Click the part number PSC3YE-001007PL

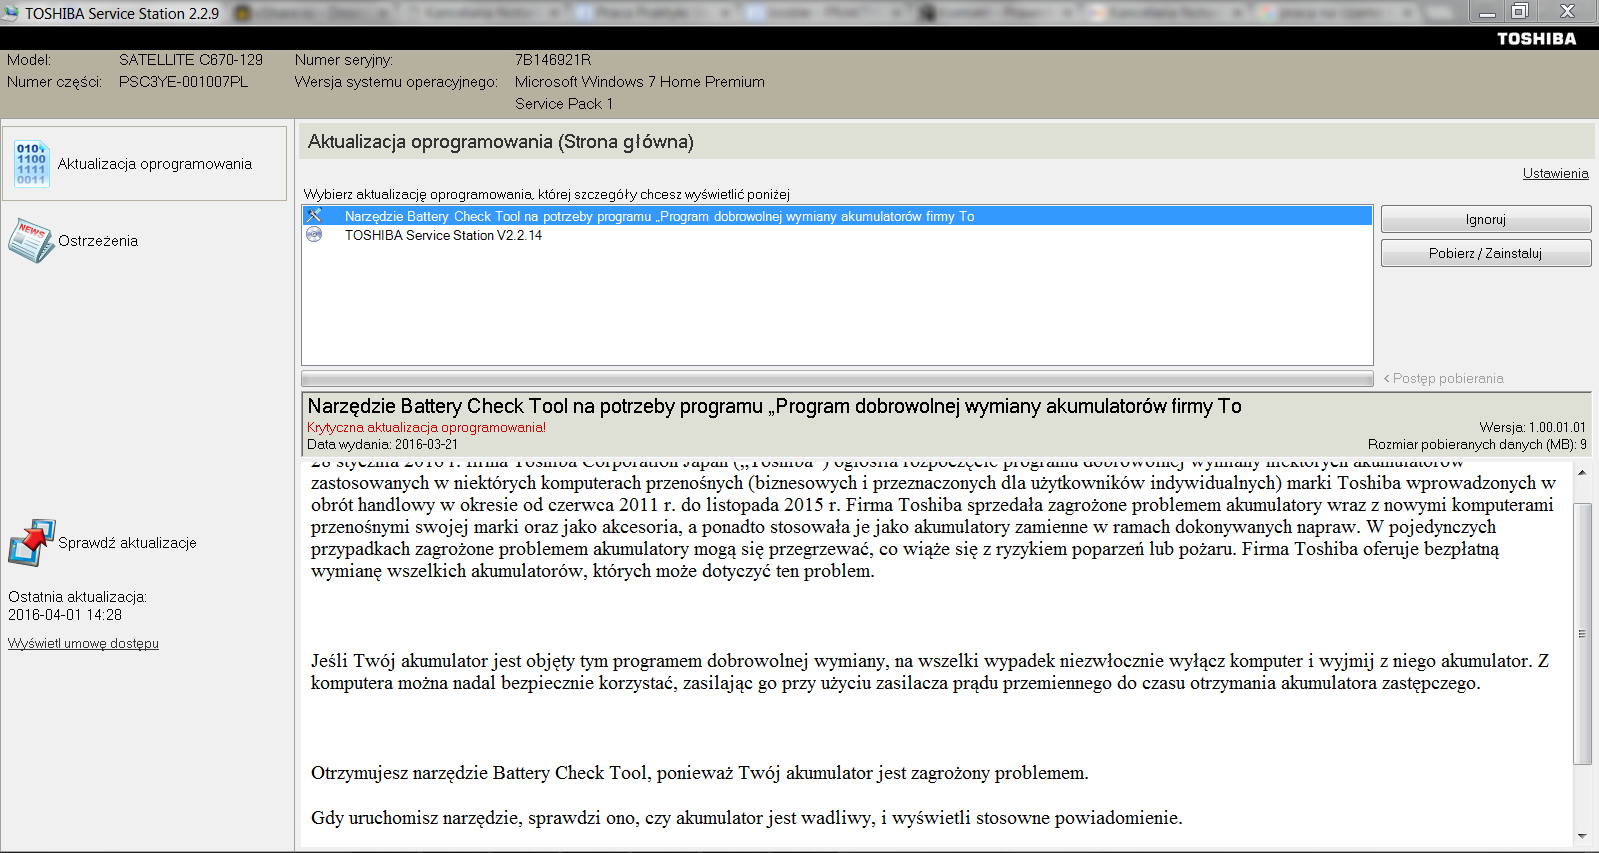pos(183,82)
